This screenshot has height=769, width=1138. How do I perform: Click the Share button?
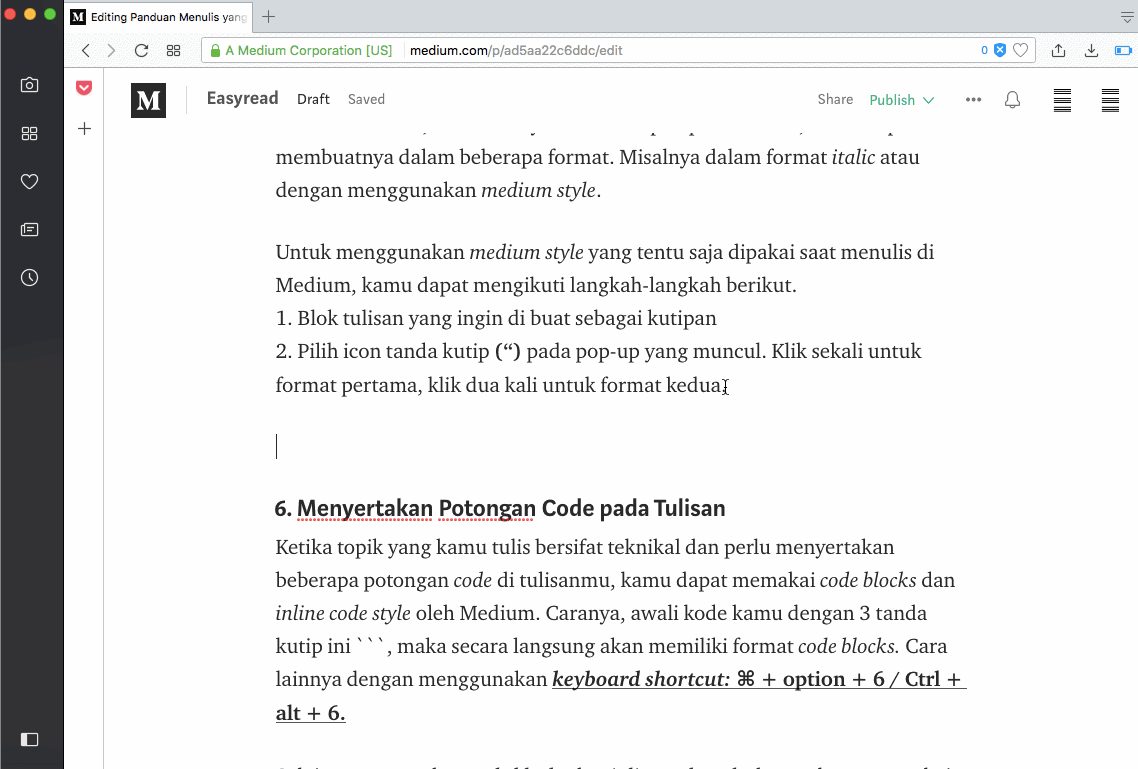(x=835, y=99)
